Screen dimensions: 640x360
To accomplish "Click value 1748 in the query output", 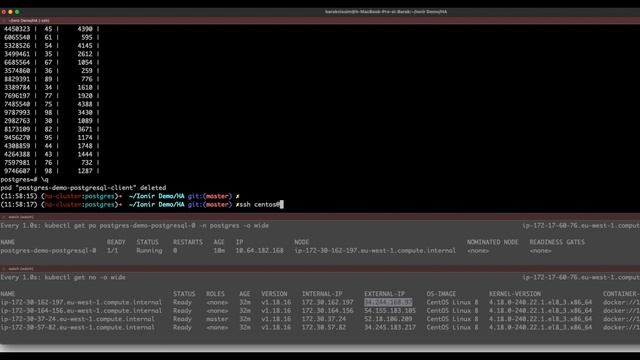I will click(x=85, y=146).
